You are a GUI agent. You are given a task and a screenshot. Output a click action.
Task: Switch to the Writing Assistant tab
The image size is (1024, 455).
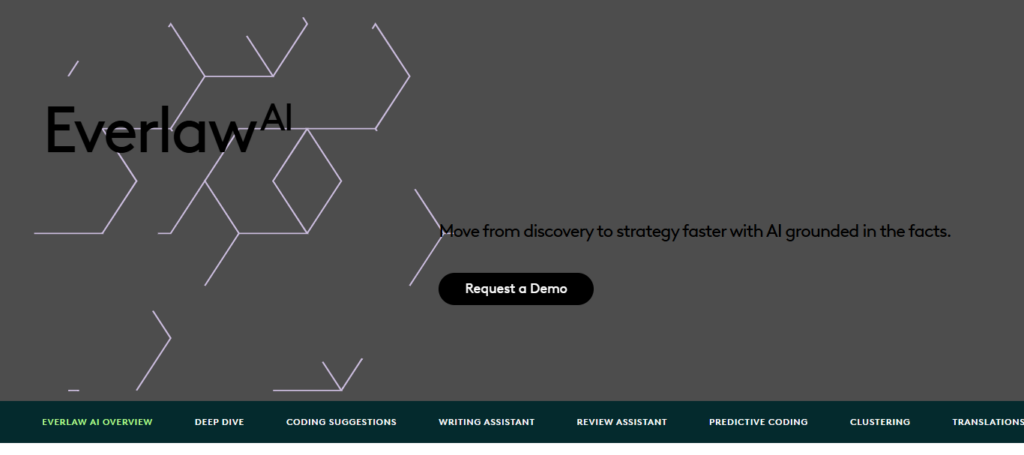coord(487,422)
